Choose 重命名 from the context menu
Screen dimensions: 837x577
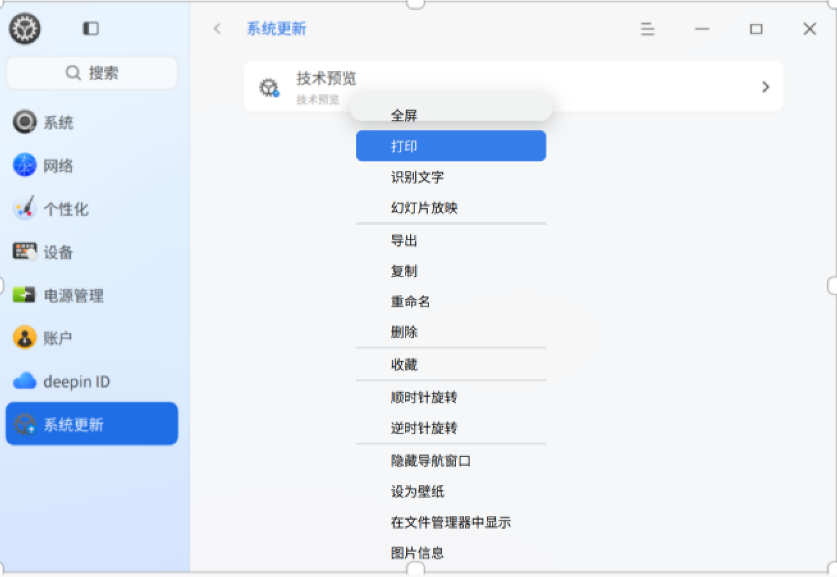point(451,302)
